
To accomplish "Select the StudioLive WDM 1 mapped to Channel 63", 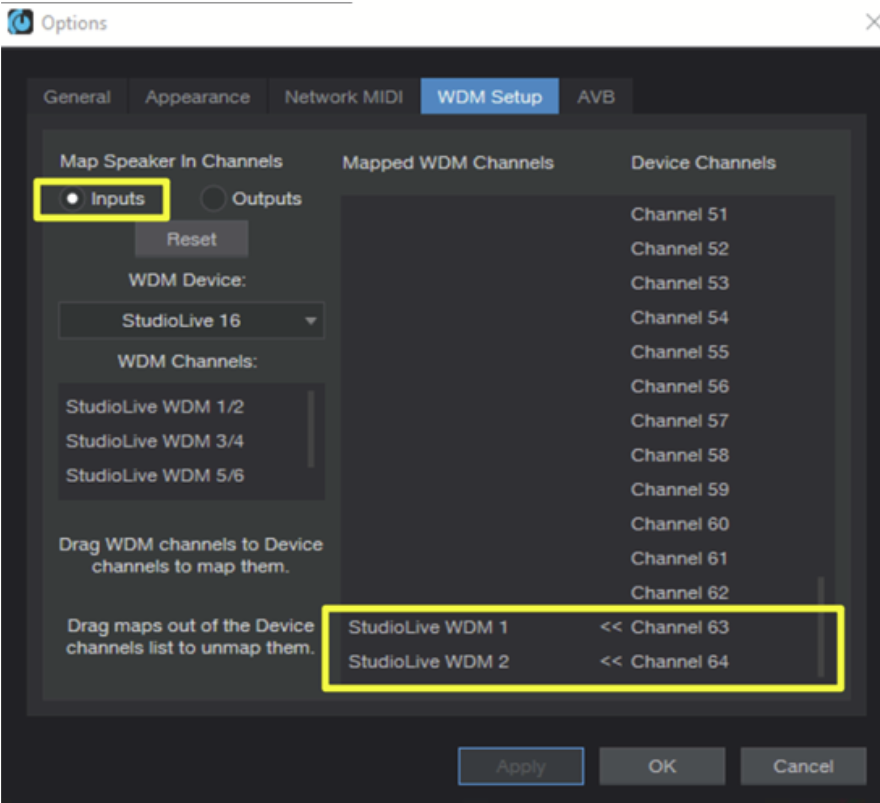I will 428,627.
